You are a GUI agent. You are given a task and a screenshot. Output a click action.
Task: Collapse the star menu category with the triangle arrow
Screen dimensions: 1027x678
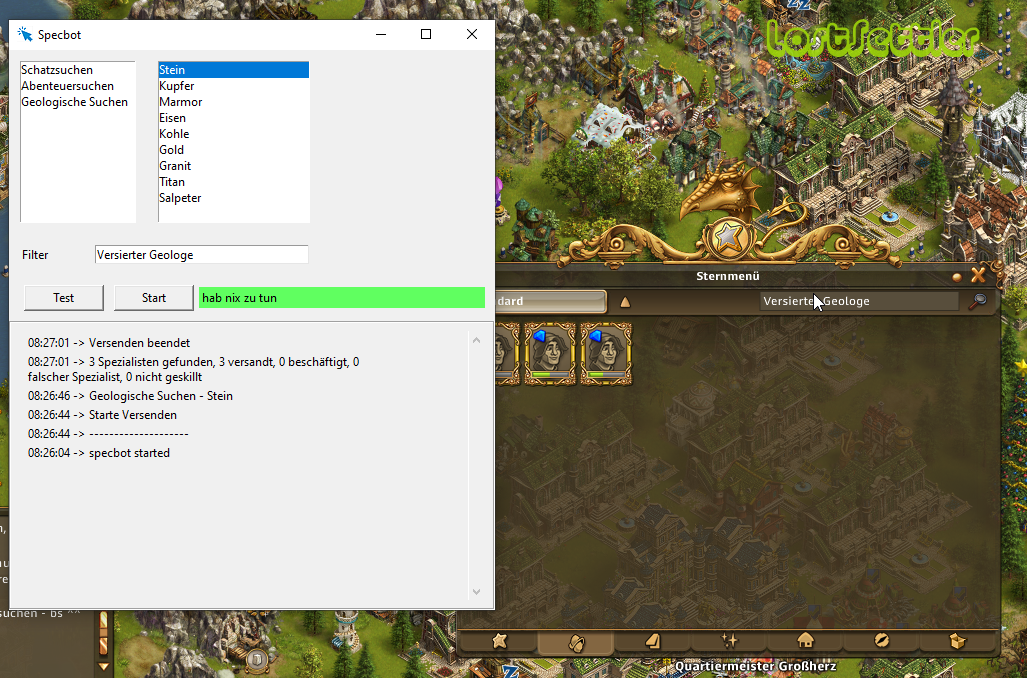[x=625, y=301]
